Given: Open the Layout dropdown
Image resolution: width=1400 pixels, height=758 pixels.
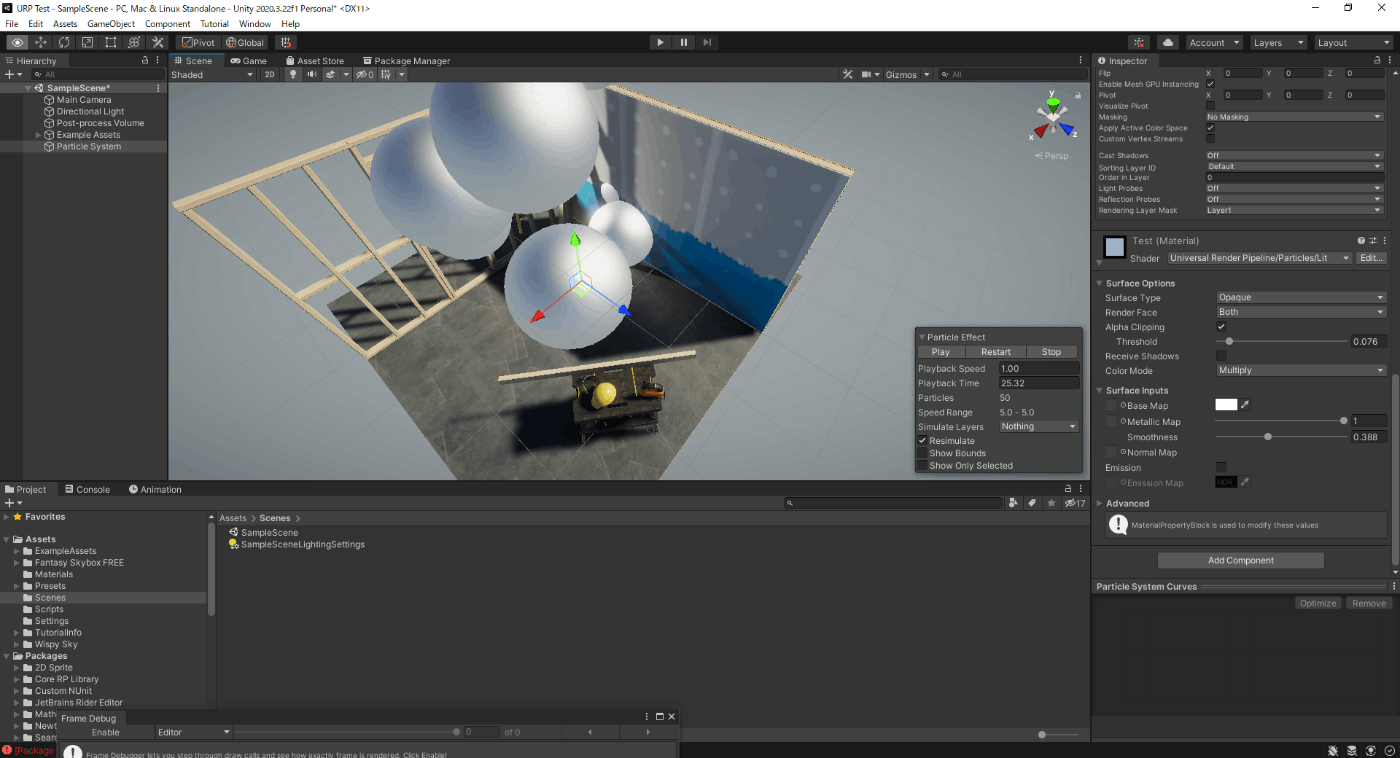Looking at the screenshot, I should (1352, 43).
